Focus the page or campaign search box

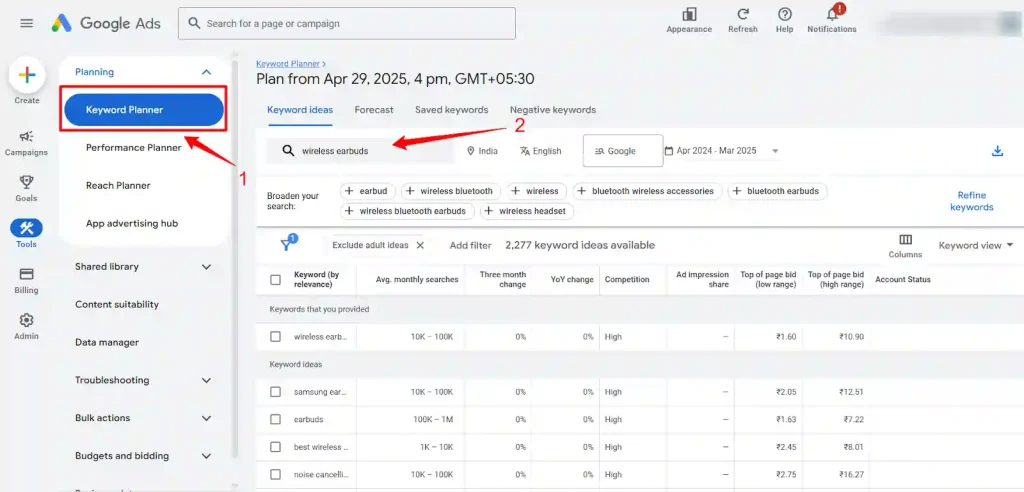pyautogui.click(x=347, y=24)
